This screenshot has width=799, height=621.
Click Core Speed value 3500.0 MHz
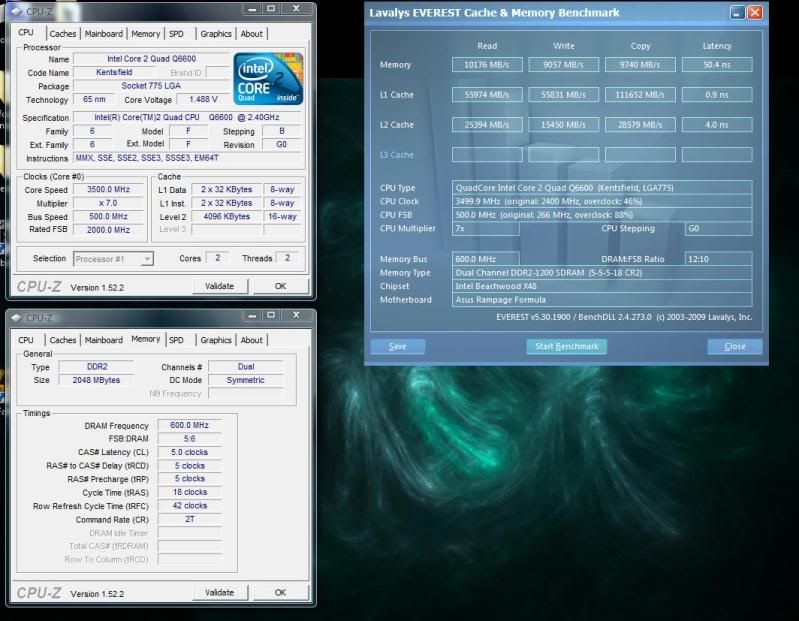pos(109,190)
